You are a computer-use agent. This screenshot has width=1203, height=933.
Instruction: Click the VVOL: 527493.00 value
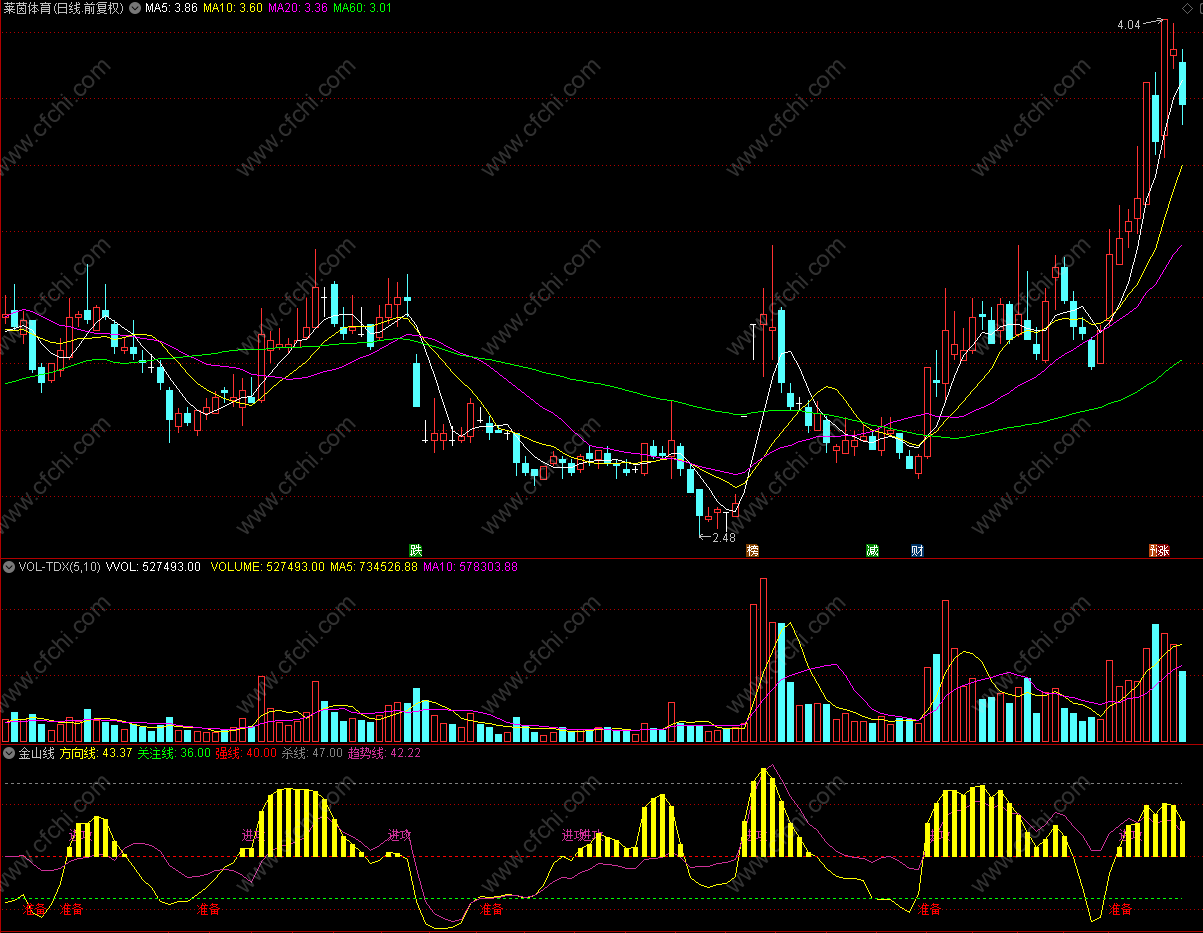[x=153, y=567]
